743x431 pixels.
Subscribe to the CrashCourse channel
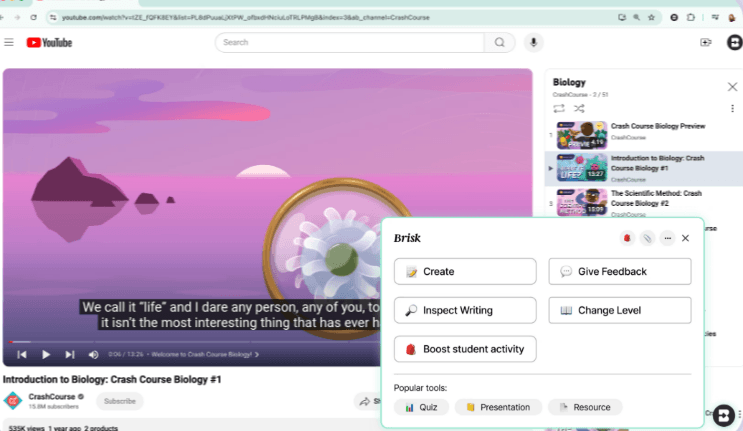(x=120, y=401)
